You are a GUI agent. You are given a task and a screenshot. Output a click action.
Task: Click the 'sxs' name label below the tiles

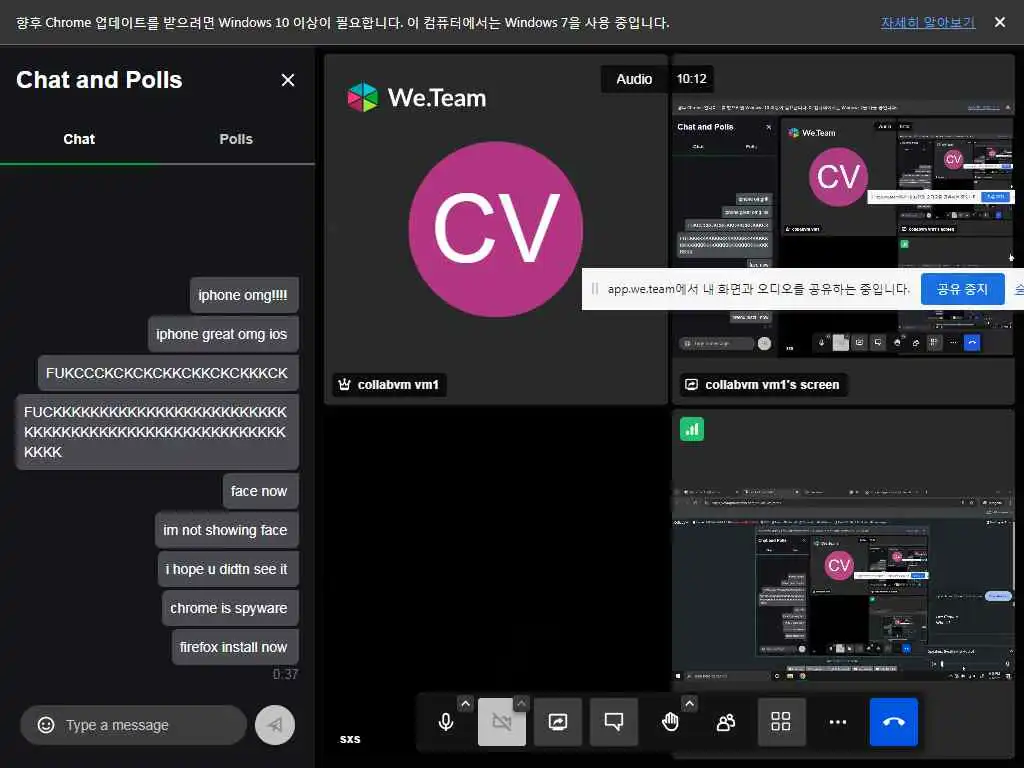pyautogui.click(x=350, y=739)
